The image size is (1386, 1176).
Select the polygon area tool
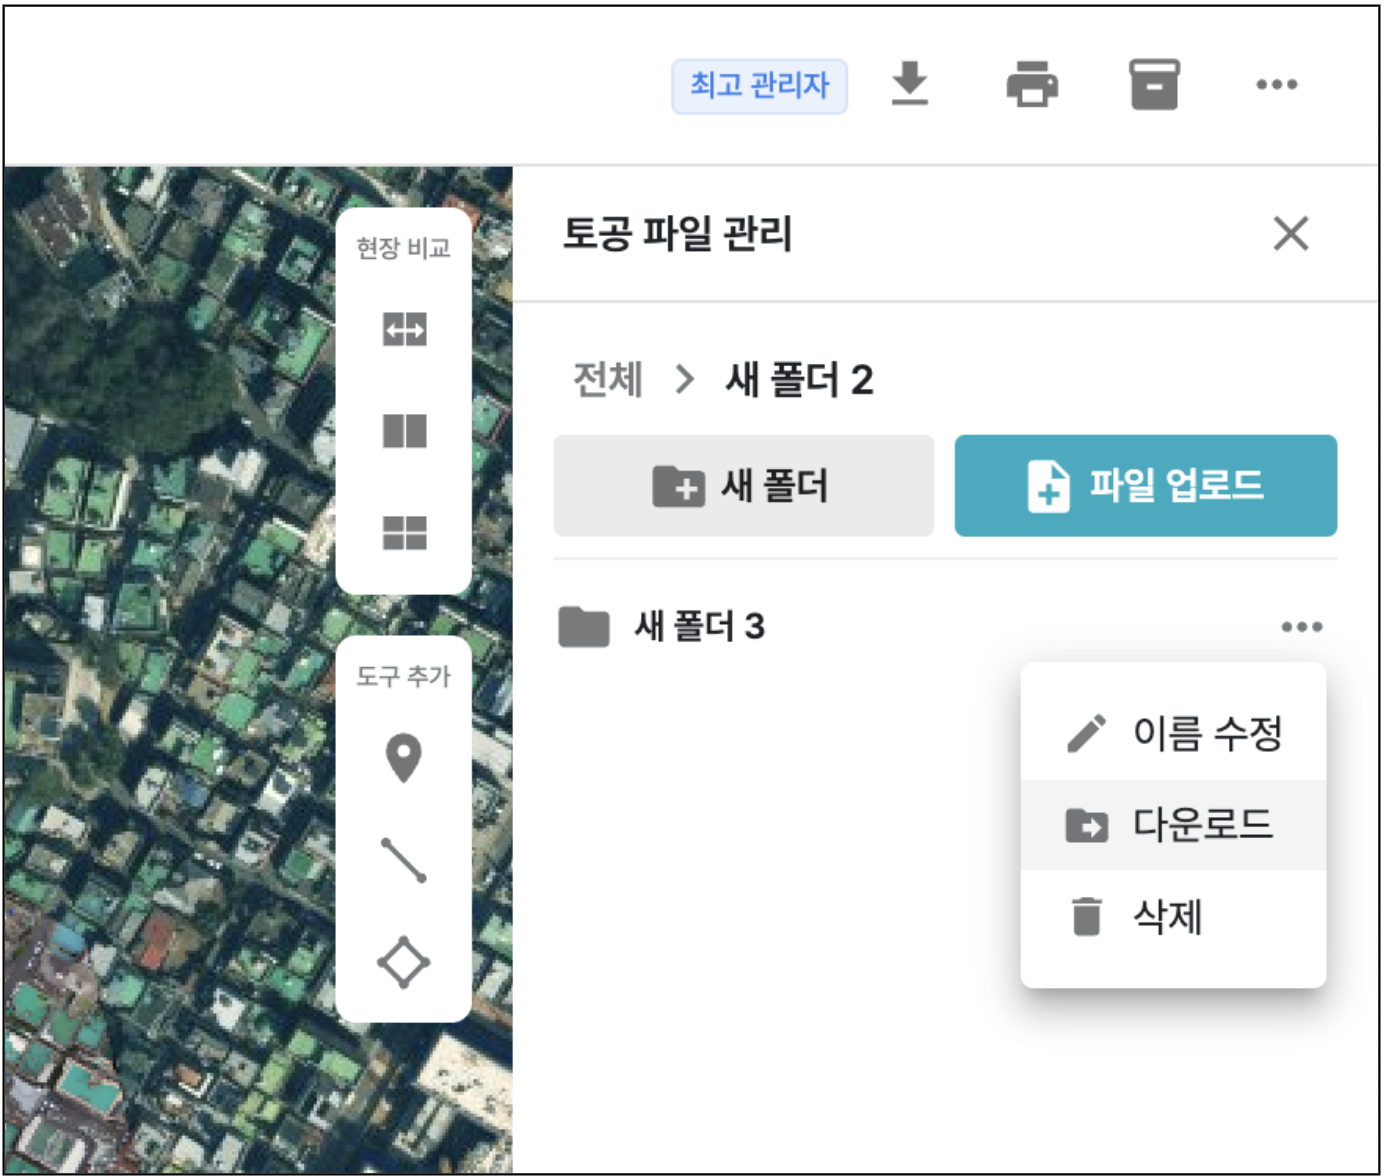(404, 962)
